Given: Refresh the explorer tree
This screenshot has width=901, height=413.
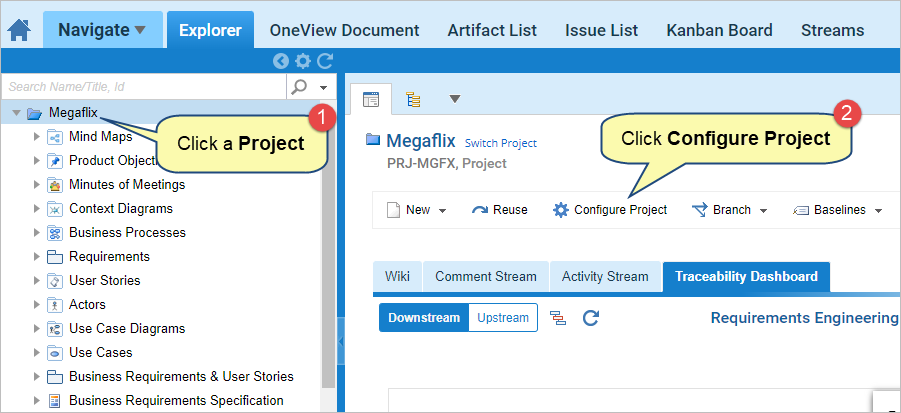Looking at the screenshot, I should click(325, 61).
